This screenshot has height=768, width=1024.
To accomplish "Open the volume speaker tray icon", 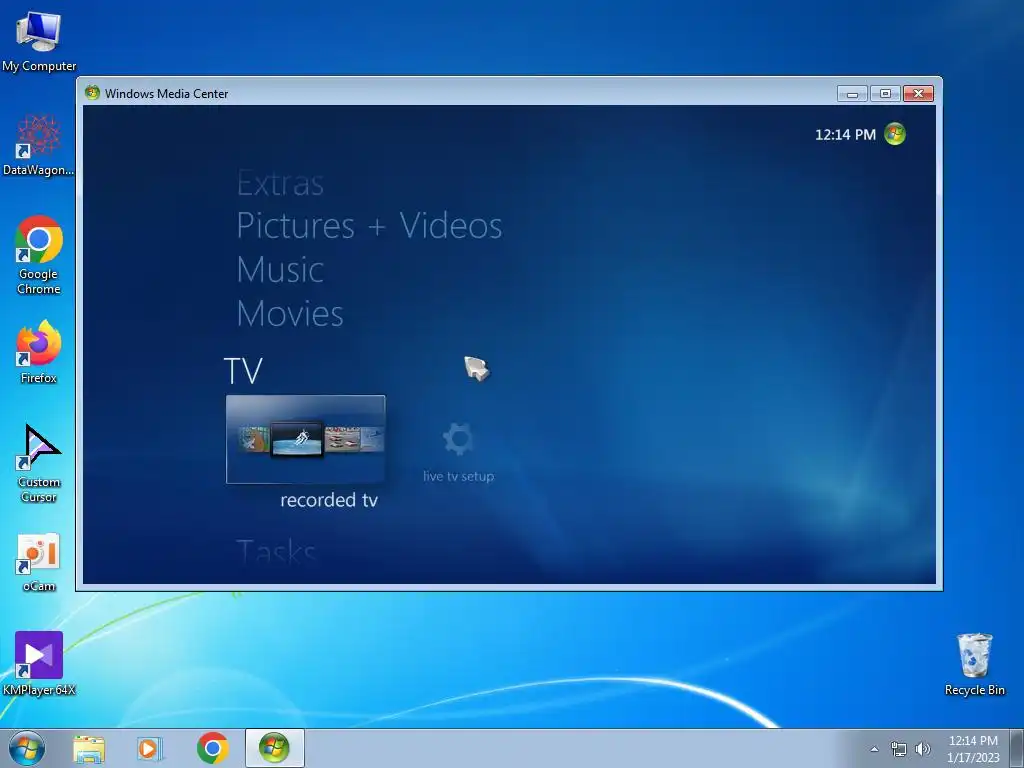I will (x=923, y=749).
